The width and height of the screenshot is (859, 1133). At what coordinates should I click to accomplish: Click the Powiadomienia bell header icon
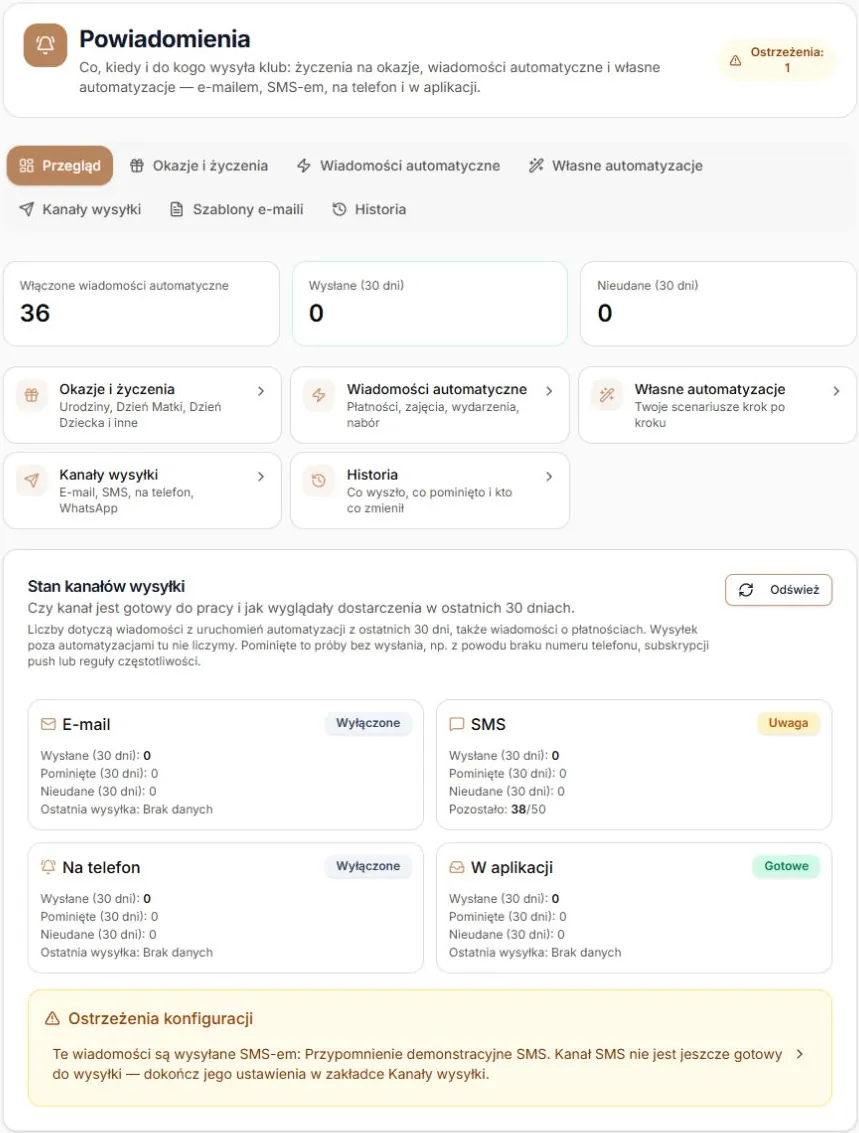[45, 45]
